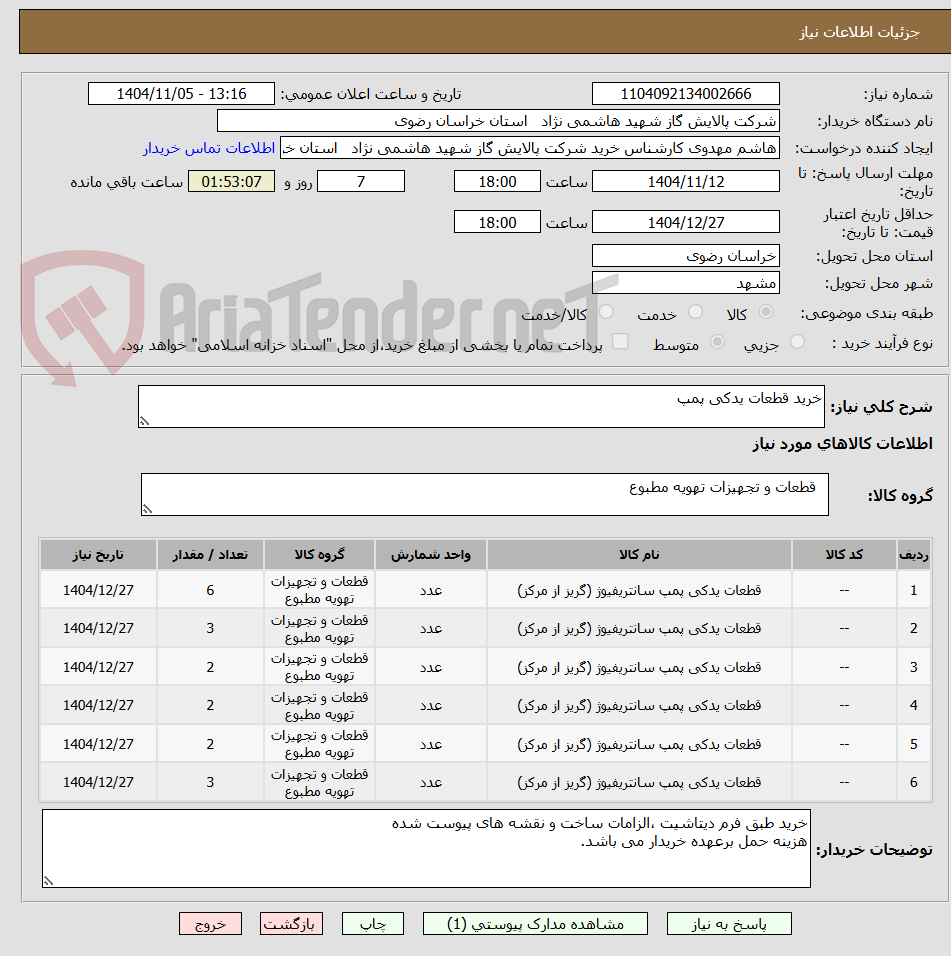Click the ردیف column header
Viewport: 951px width, 956px height.
point(914,555)
